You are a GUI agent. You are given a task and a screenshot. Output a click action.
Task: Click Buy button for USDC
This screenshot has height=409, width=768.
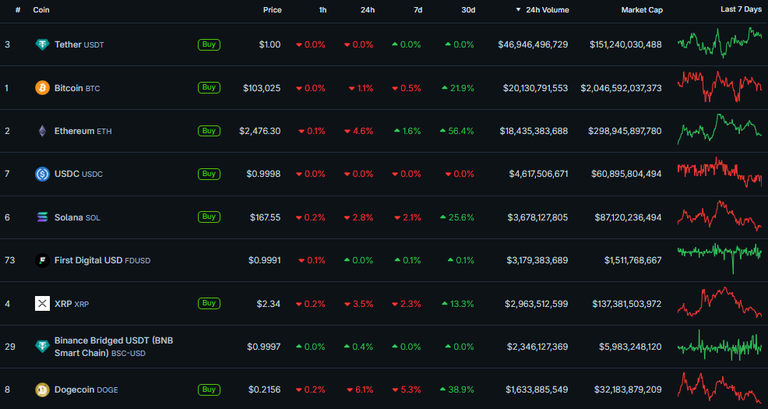coord(209,174)
